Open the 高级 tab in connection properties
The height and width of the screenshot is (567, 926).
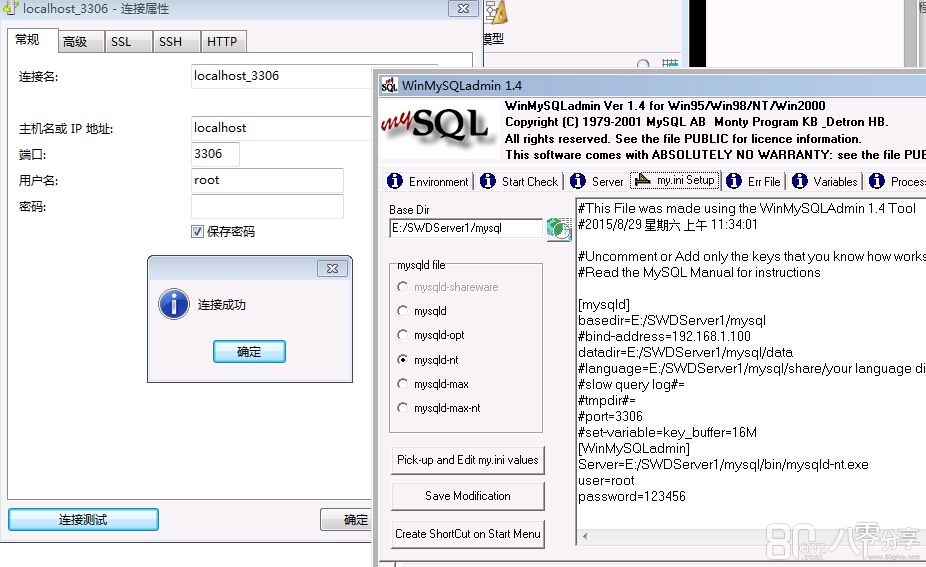coord(81,41)
